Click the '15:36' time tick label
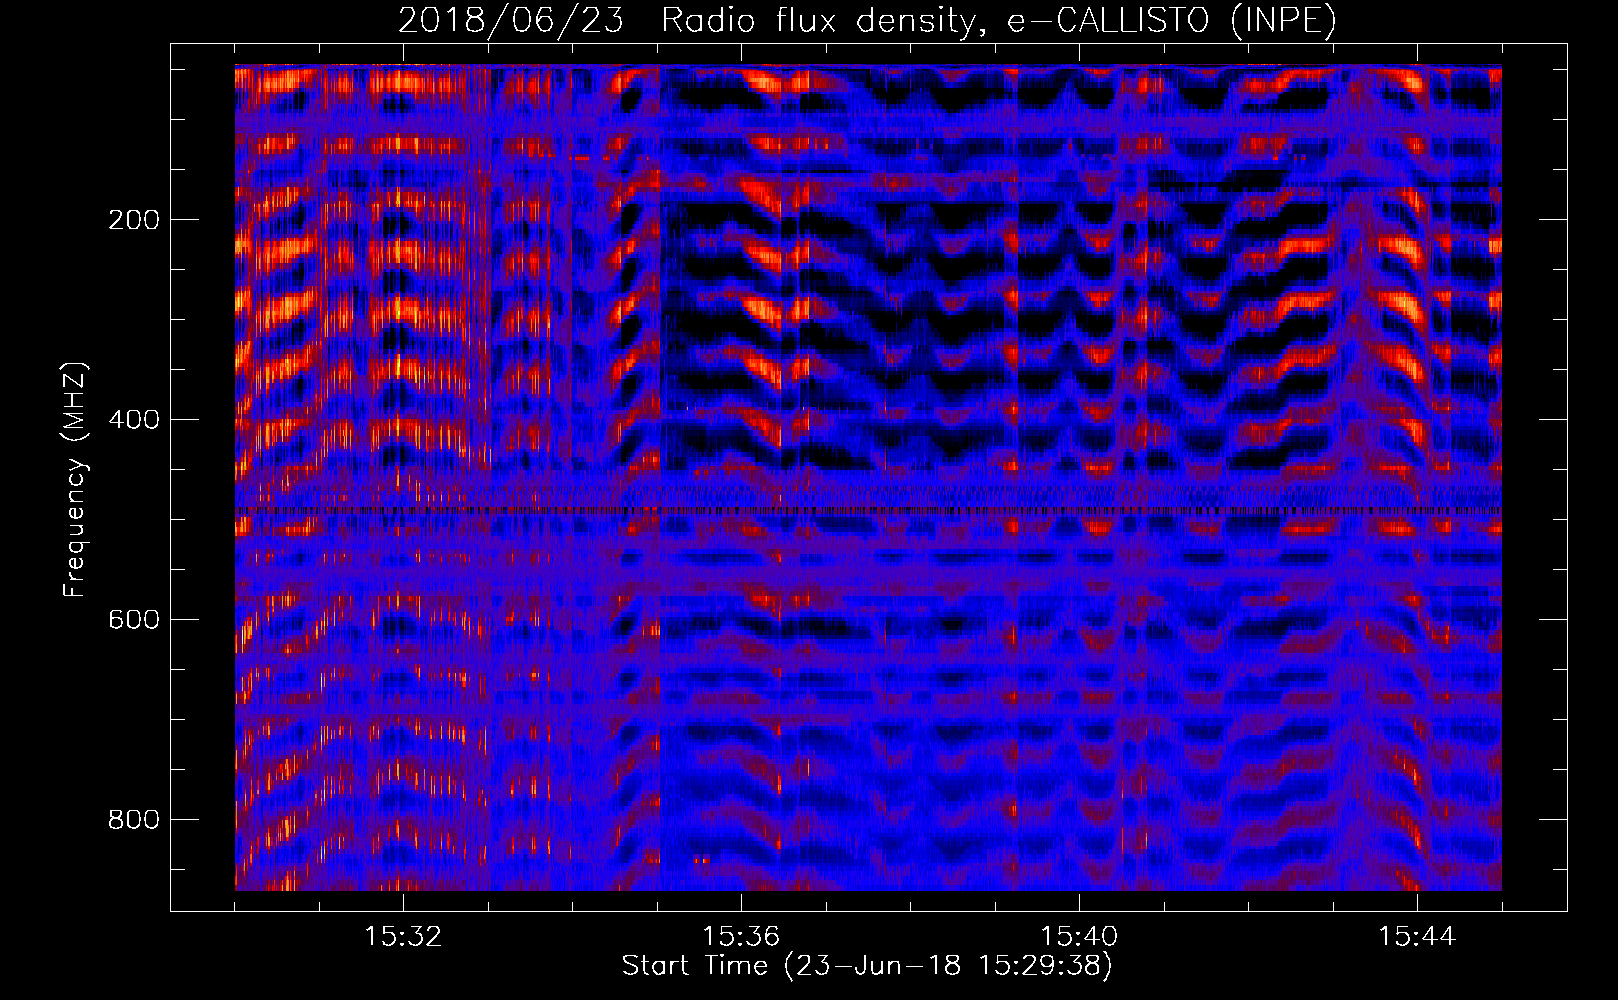 [741, 937]
